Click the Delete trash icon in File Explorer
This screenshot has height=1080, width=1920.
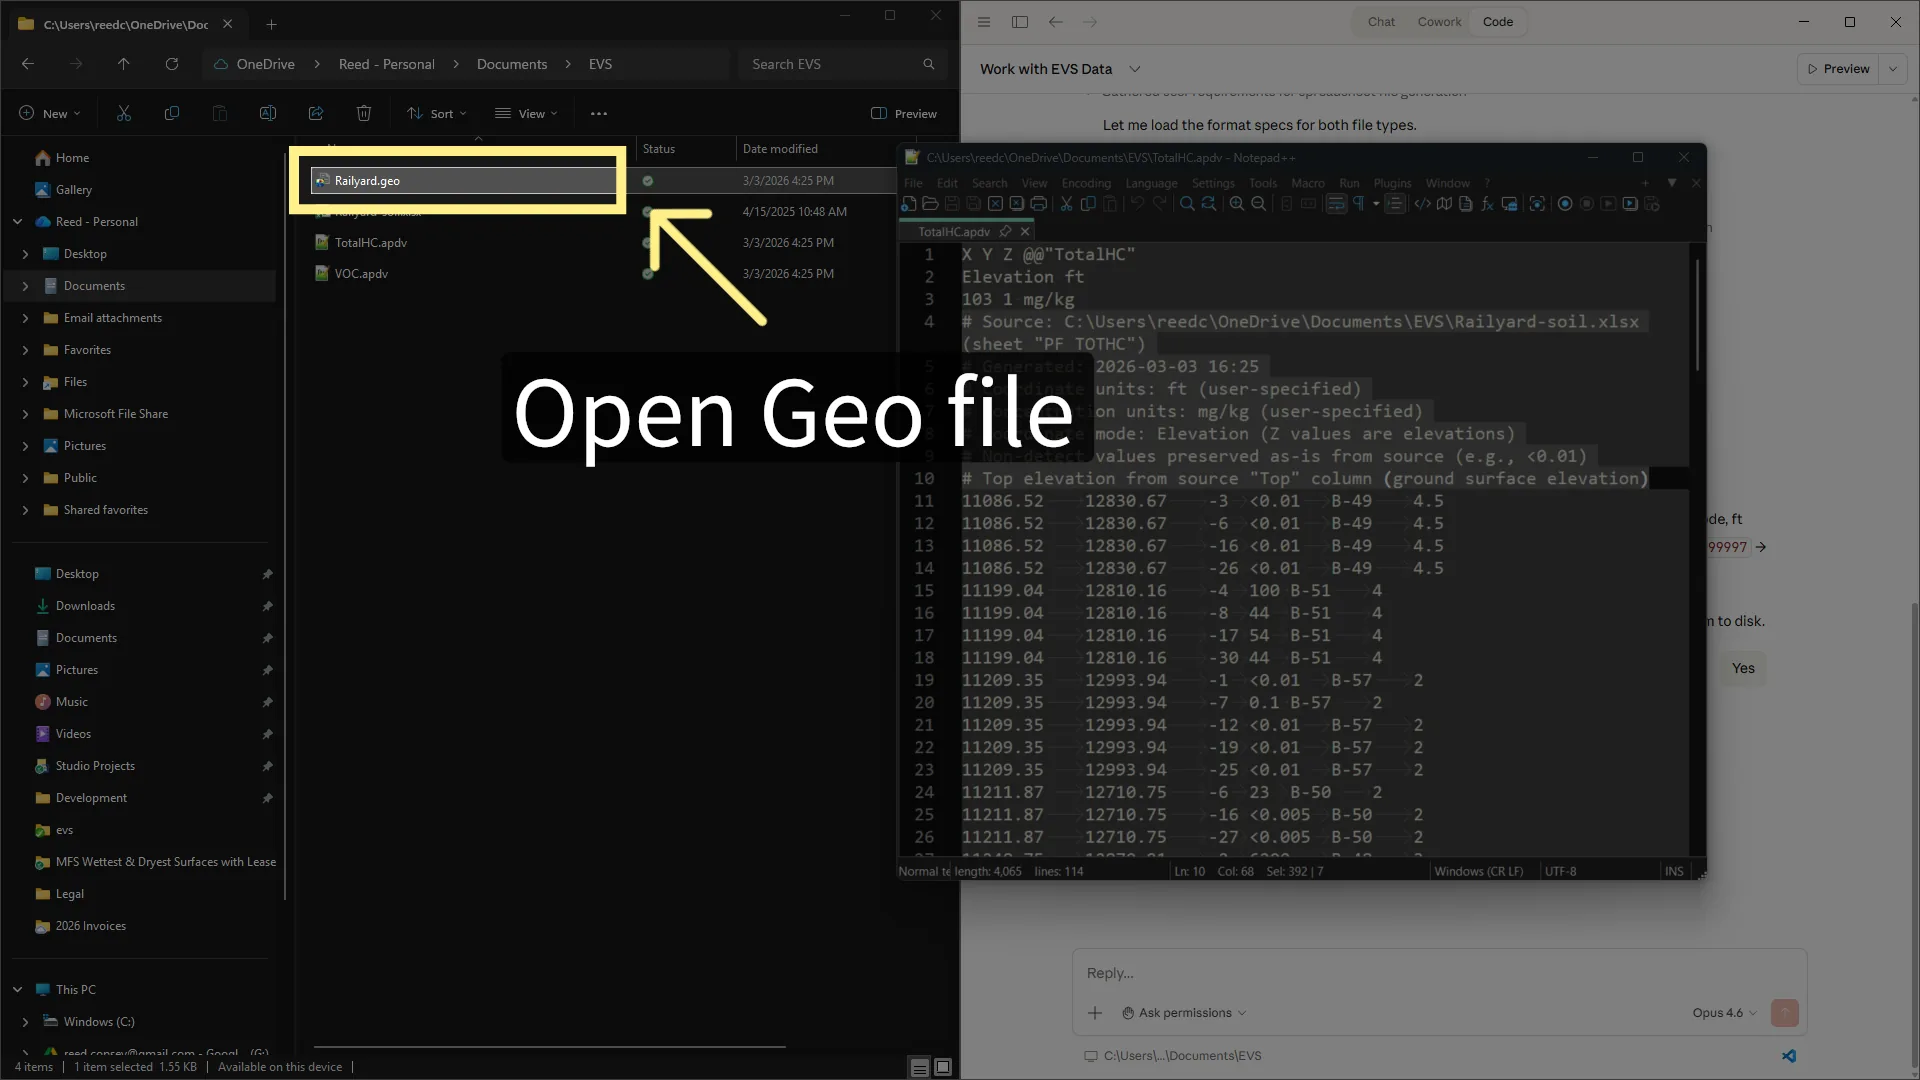point(364,114)
